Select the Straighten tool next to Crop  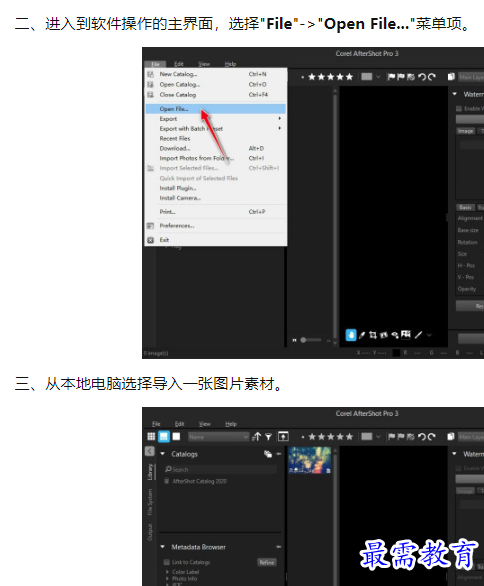[383, 335]
